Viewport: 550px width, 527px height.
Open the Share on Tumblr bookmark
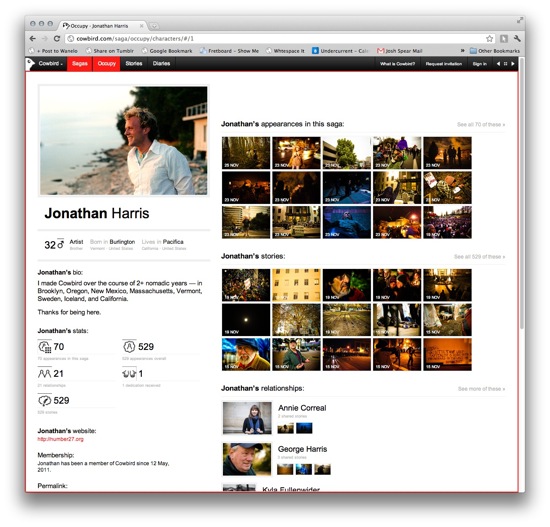110,51
